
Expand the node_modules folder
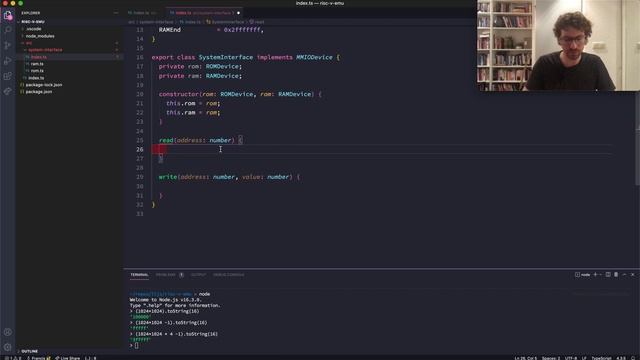tap(40, 36)
